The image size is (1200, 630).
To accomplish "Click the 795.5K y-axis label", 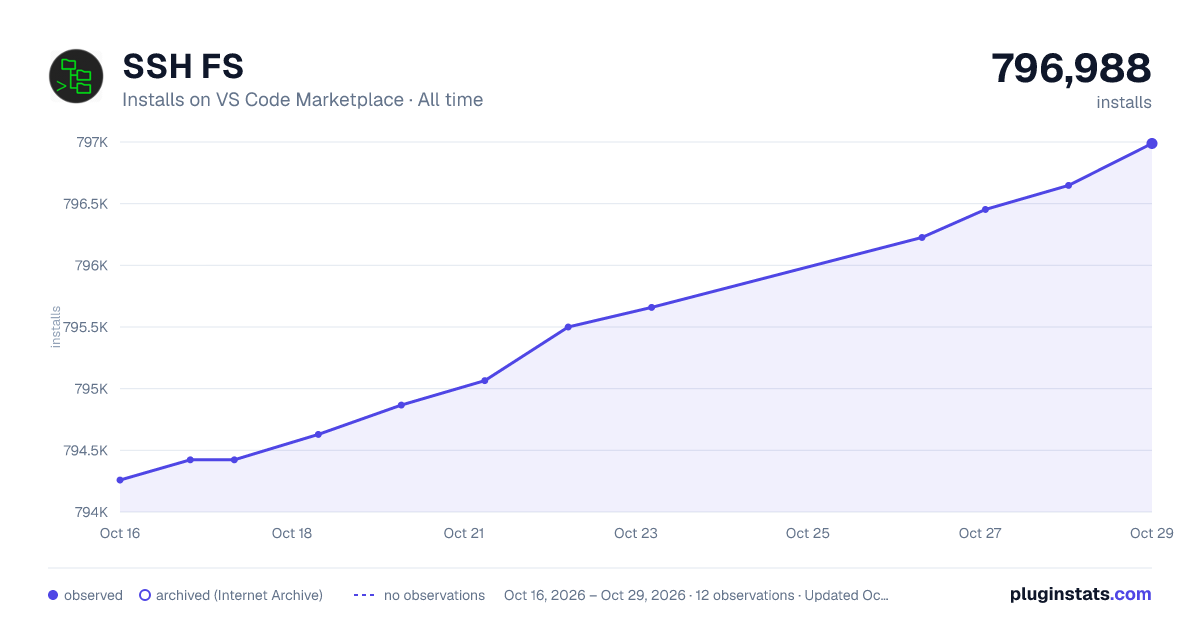I will coord(85,327).
